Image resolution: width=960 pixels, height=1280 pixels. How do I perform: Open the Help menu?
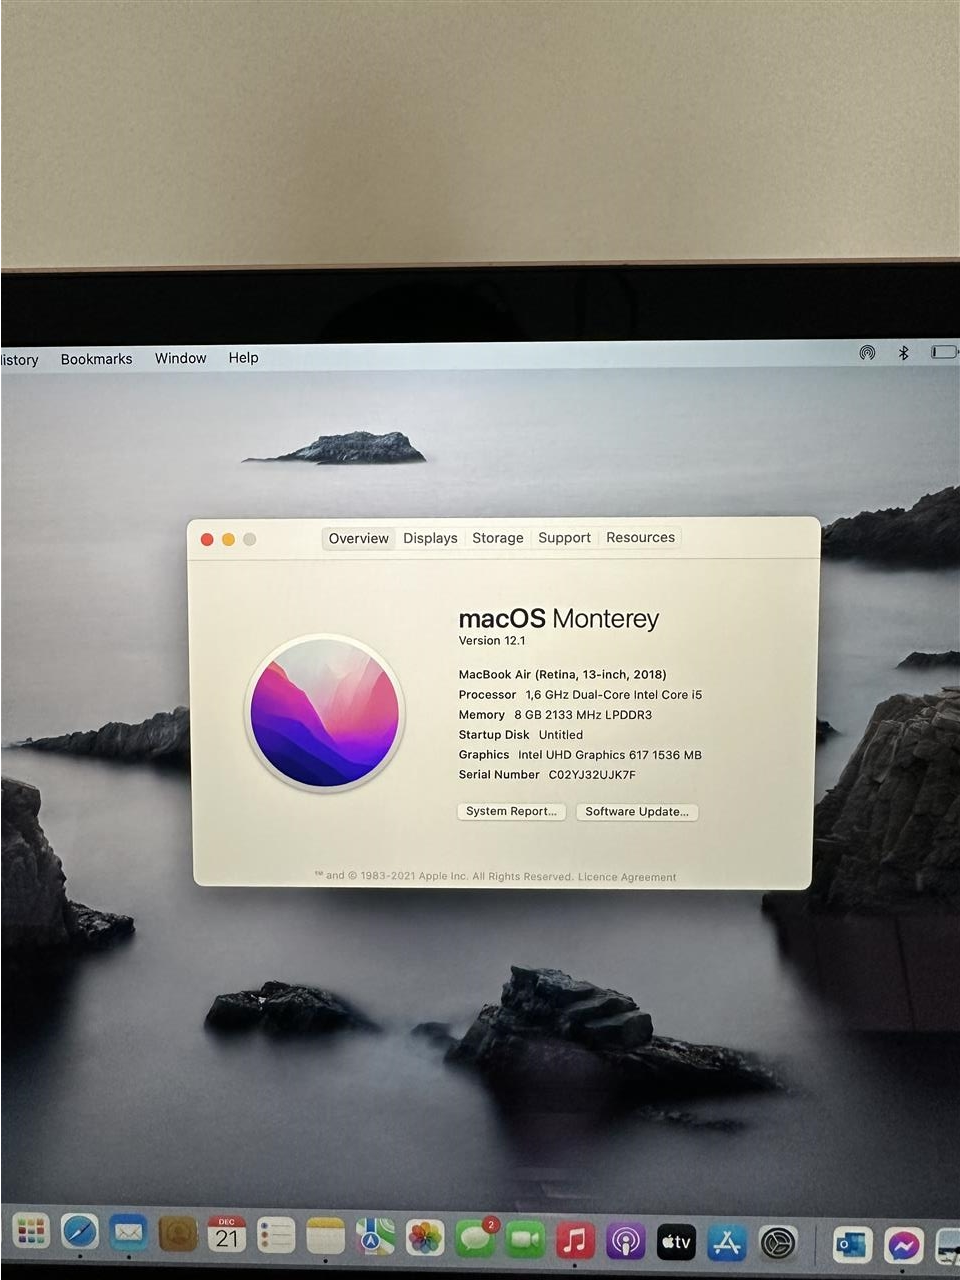(243, 357)
